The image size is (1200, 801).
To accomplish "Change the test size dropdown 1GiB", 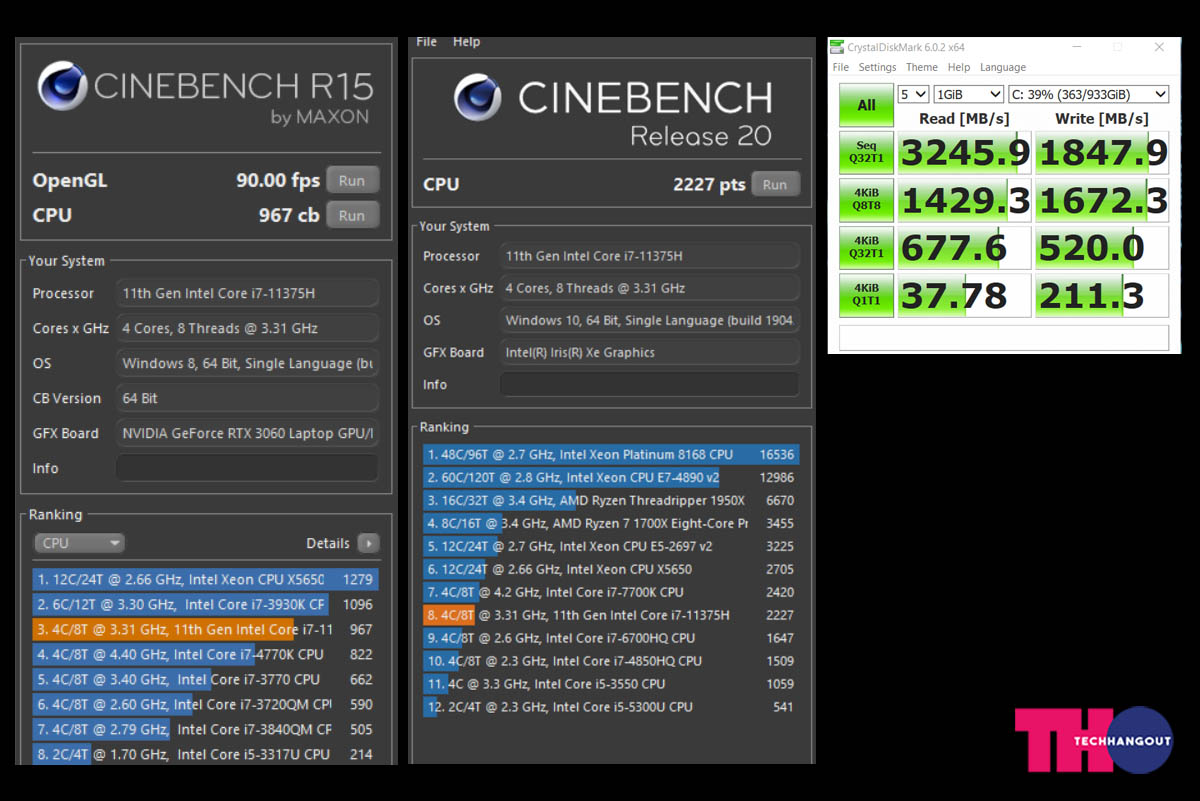I will point(968,94).
